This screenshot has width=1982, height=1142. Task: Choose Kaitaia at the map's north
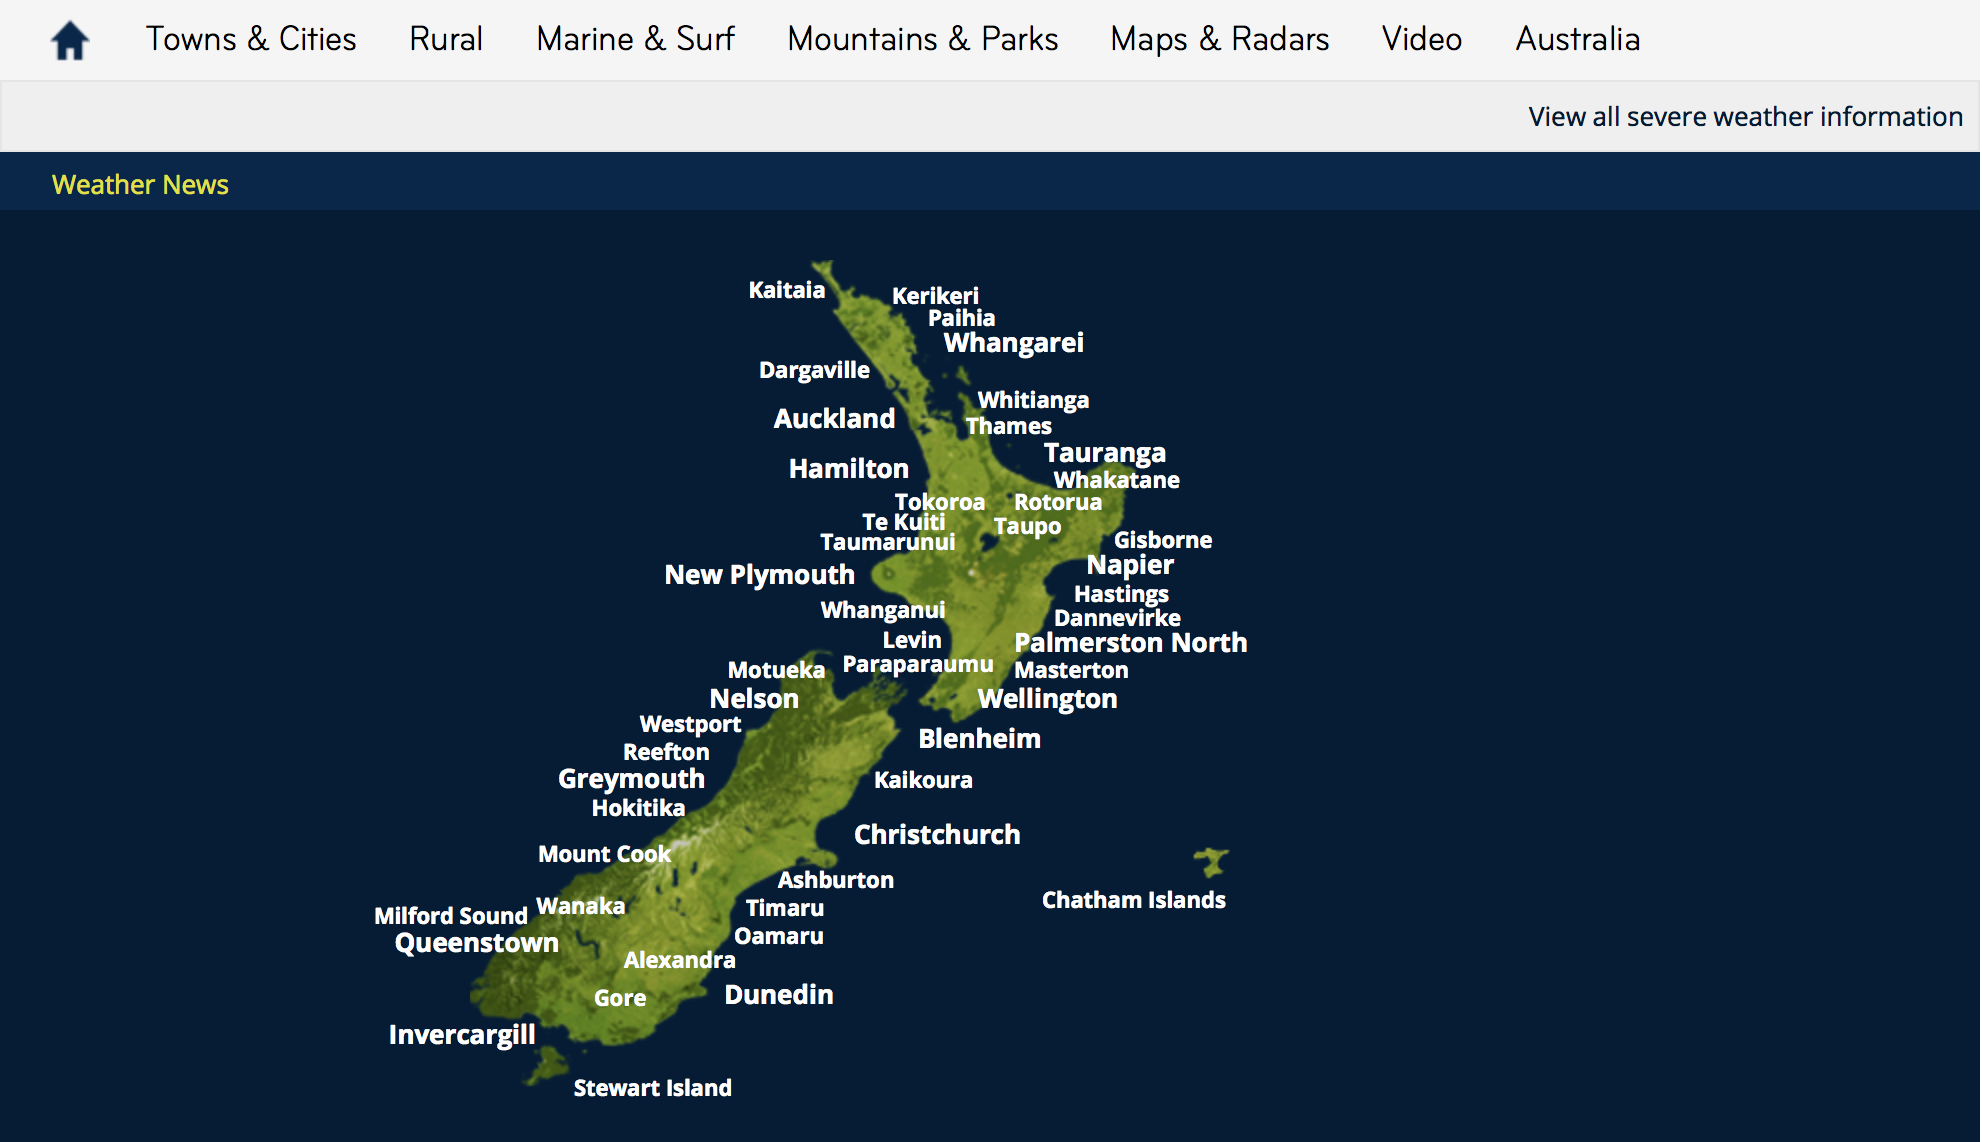tap(786, 290)
